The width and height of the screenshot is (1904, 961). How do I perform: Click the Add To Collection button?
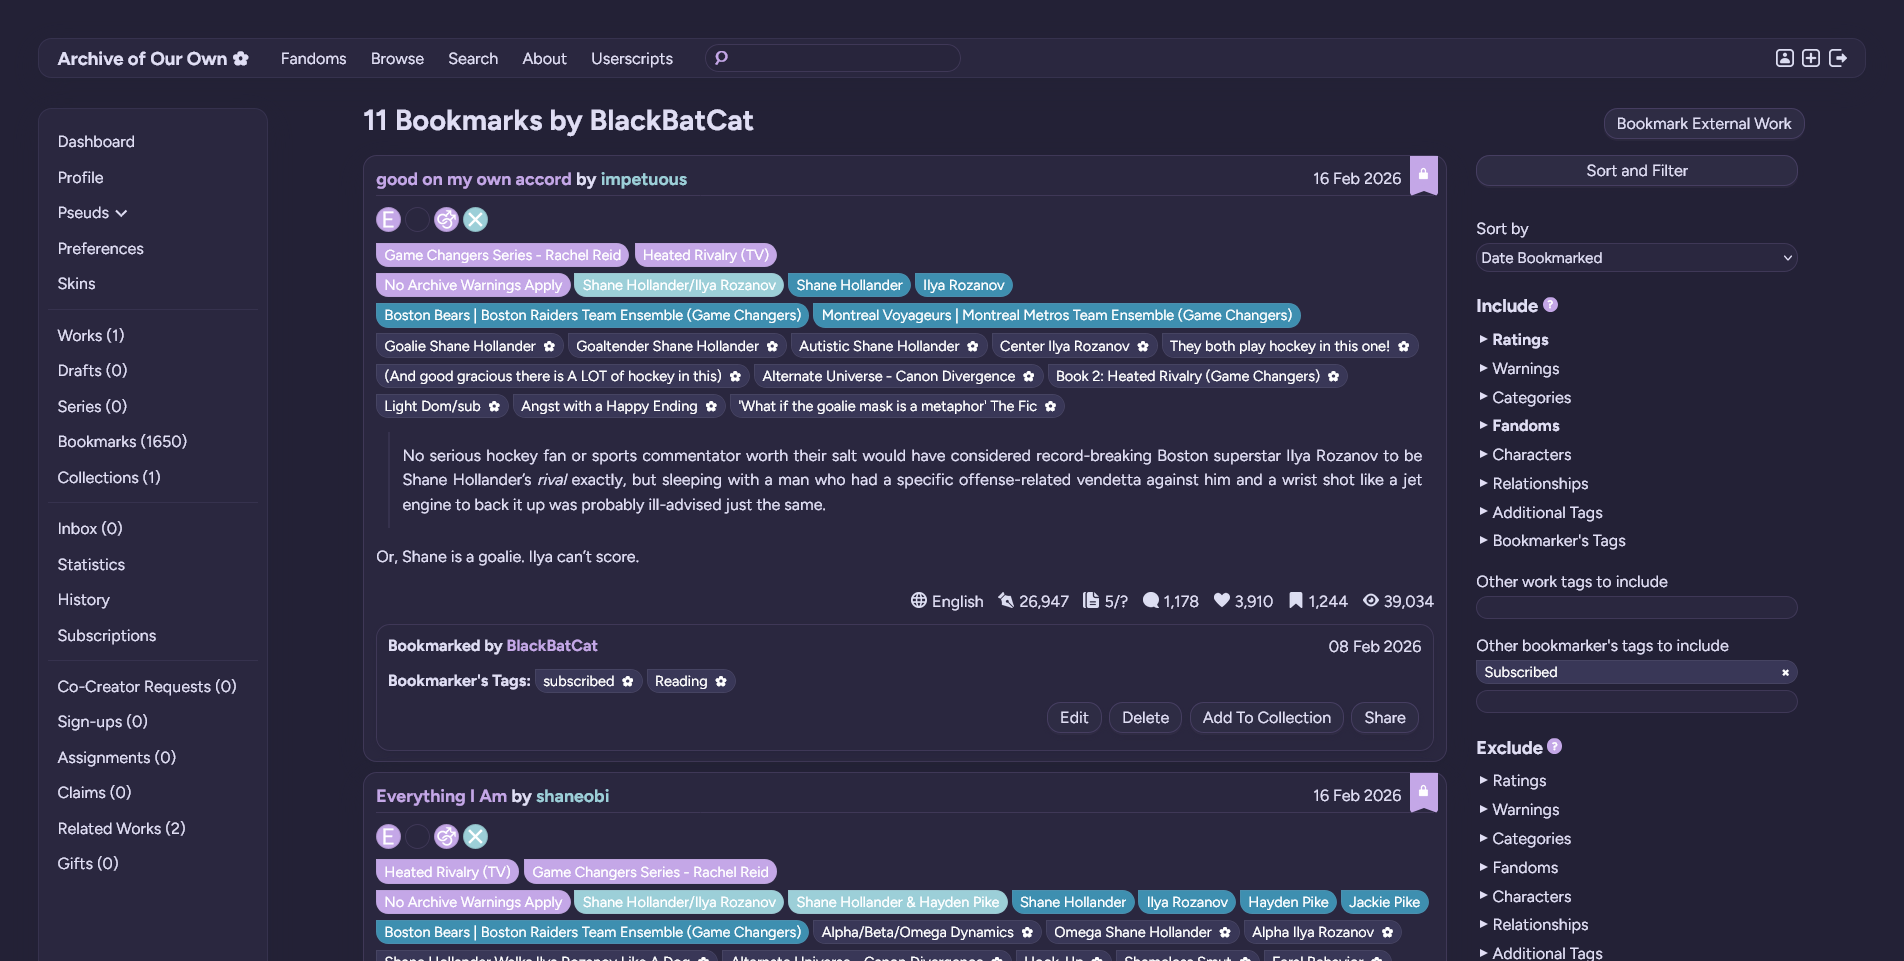click(1266, 718)
